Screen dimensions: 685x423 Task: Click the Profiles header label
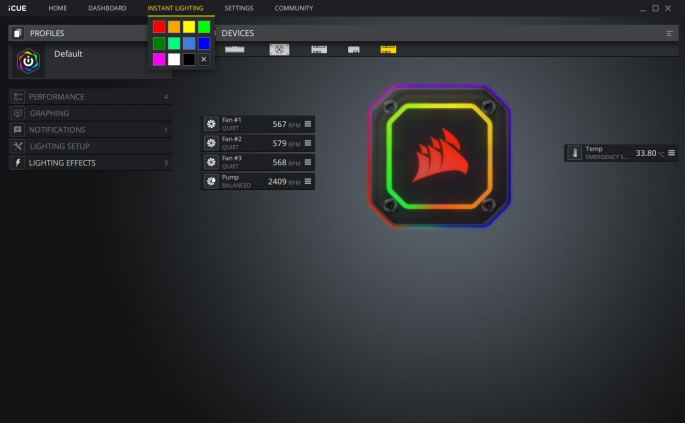(x=47, y=33)
